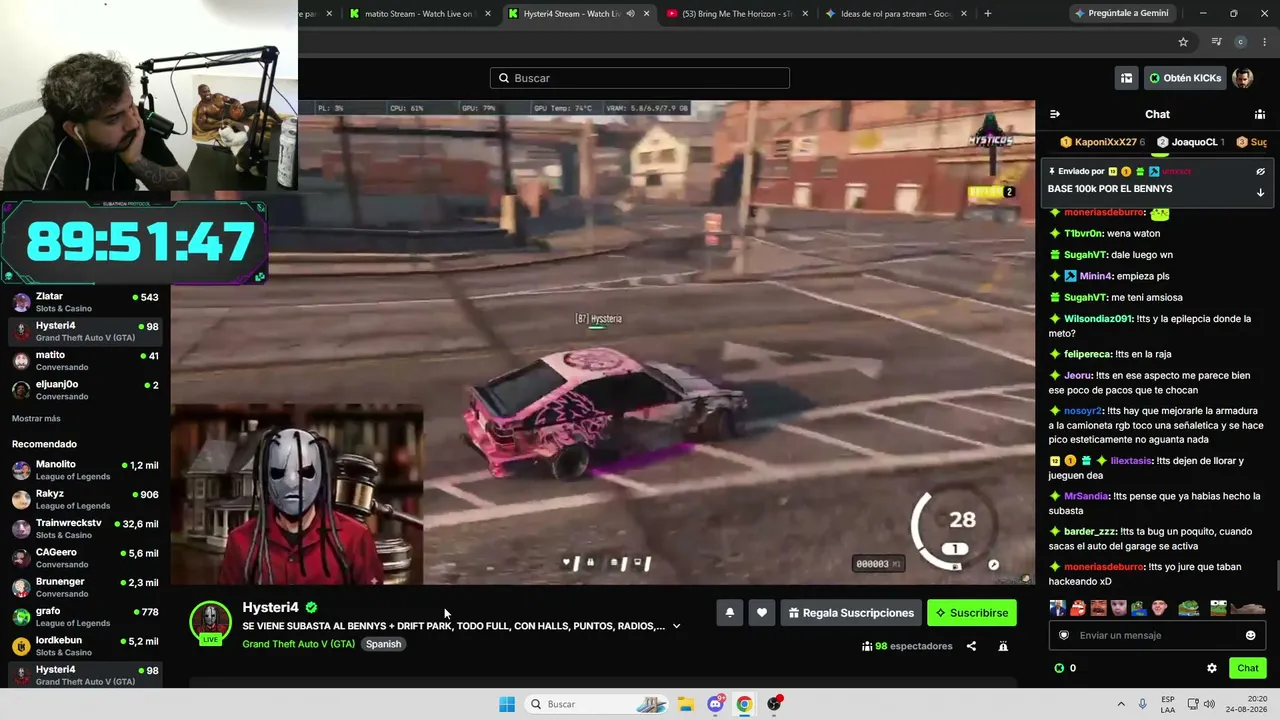Open the taskbar clock showing 20:20

pyautogui.click(x=1247, y=704)
